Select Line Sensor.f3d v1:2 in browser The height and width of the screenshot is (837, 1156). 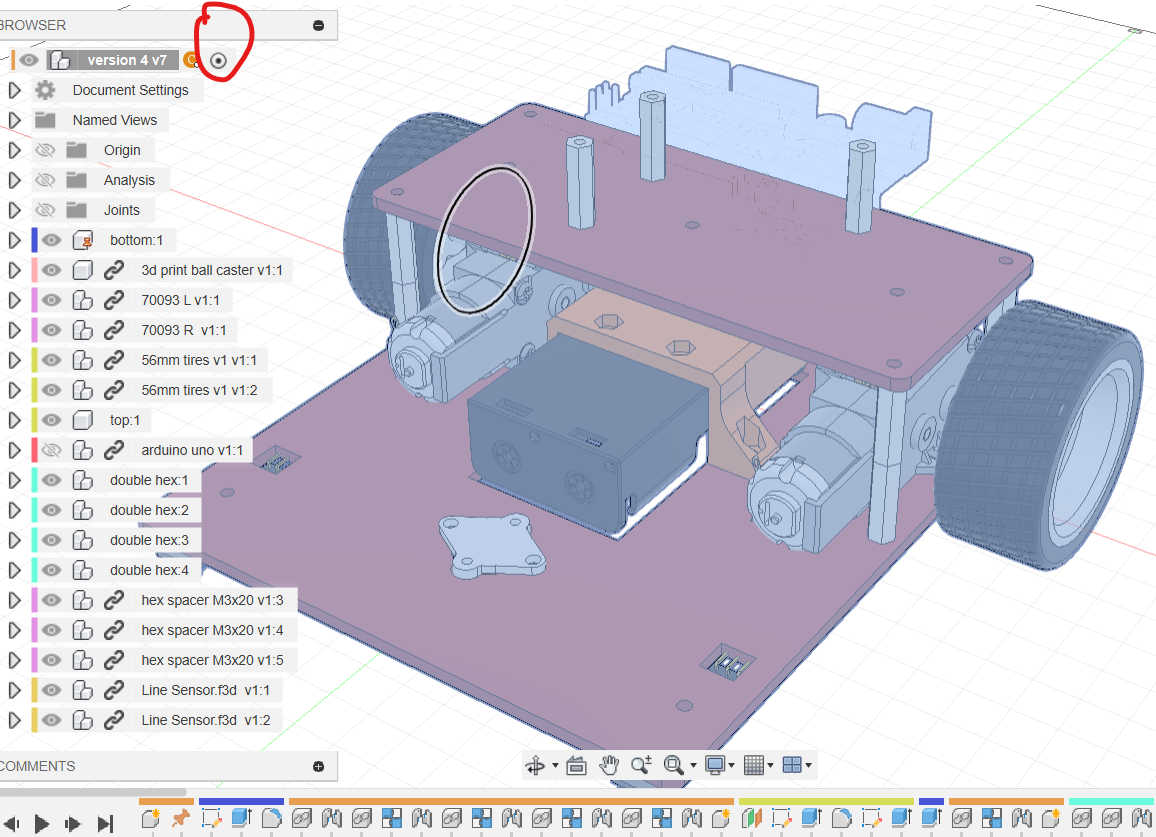[205, 720]
